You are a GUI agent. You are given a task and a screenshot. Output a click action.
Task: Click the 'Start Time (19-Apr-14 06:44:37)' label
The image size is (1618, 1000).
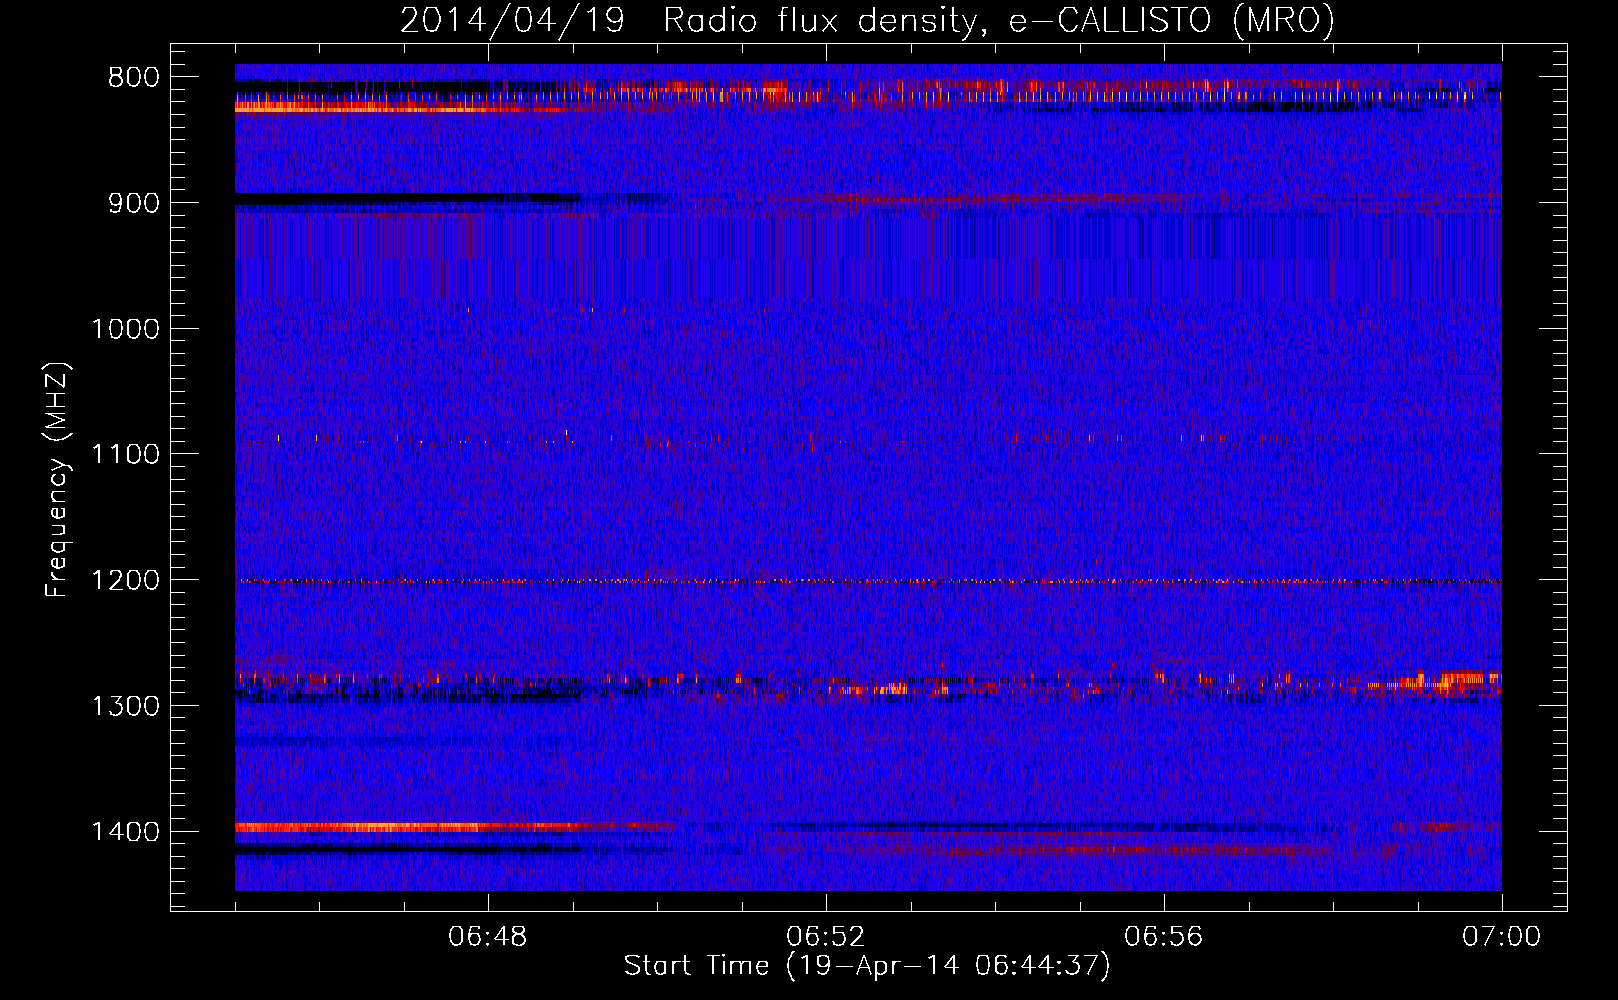point(867,966)
